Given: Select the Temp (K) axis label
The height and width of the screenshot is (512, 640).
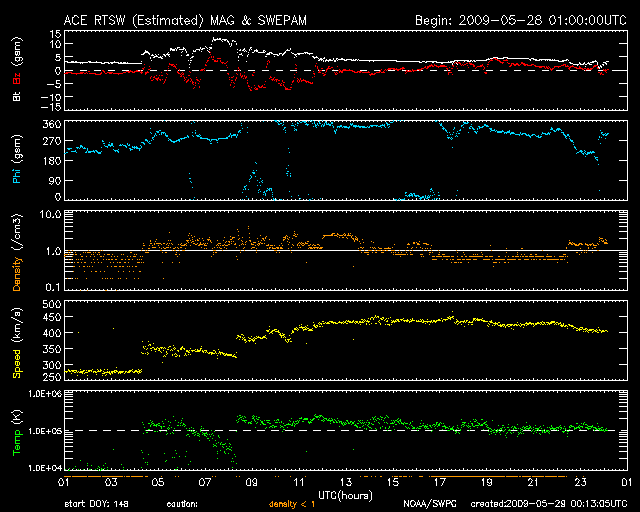Looking at the screenshot, I should pyautogui.click(x=15, y=430).
